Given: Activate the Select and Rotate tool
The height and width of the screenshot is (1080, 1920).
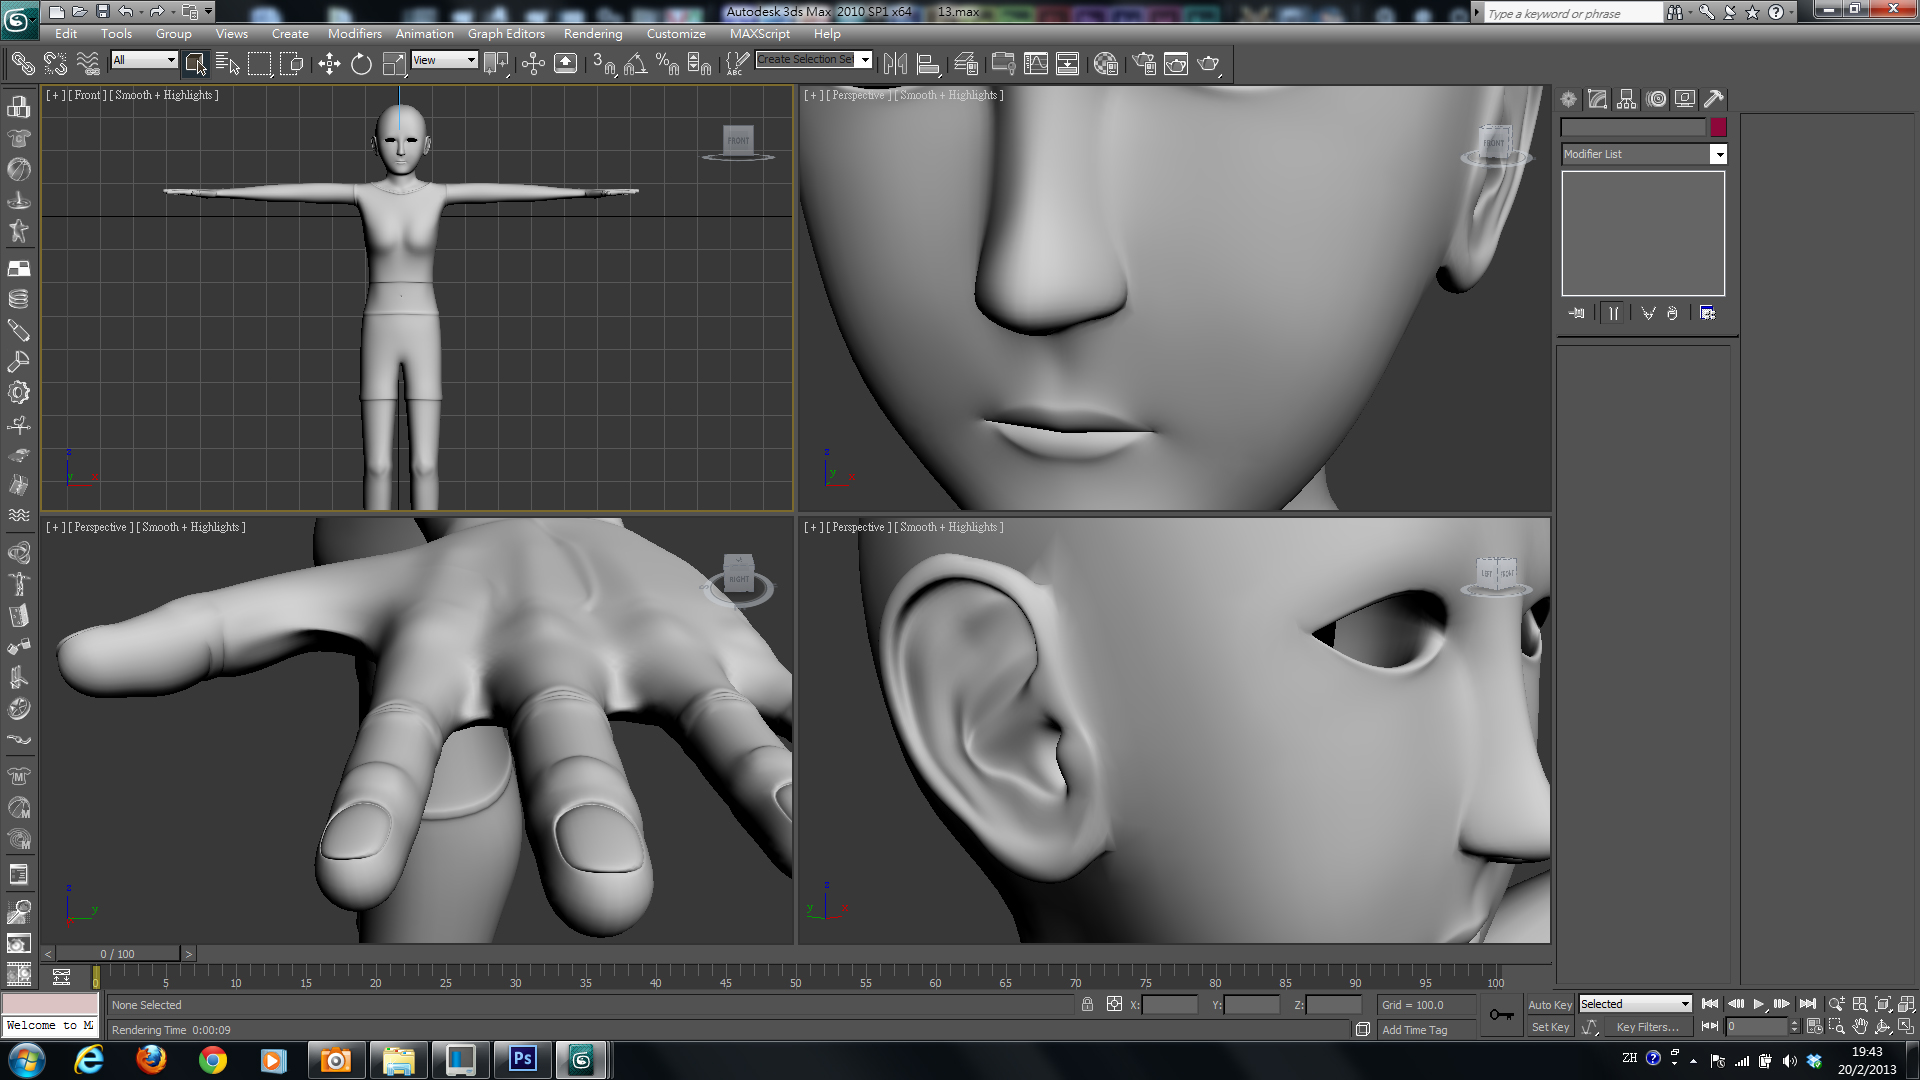Looking at the screenshot, I should point(361,64).
